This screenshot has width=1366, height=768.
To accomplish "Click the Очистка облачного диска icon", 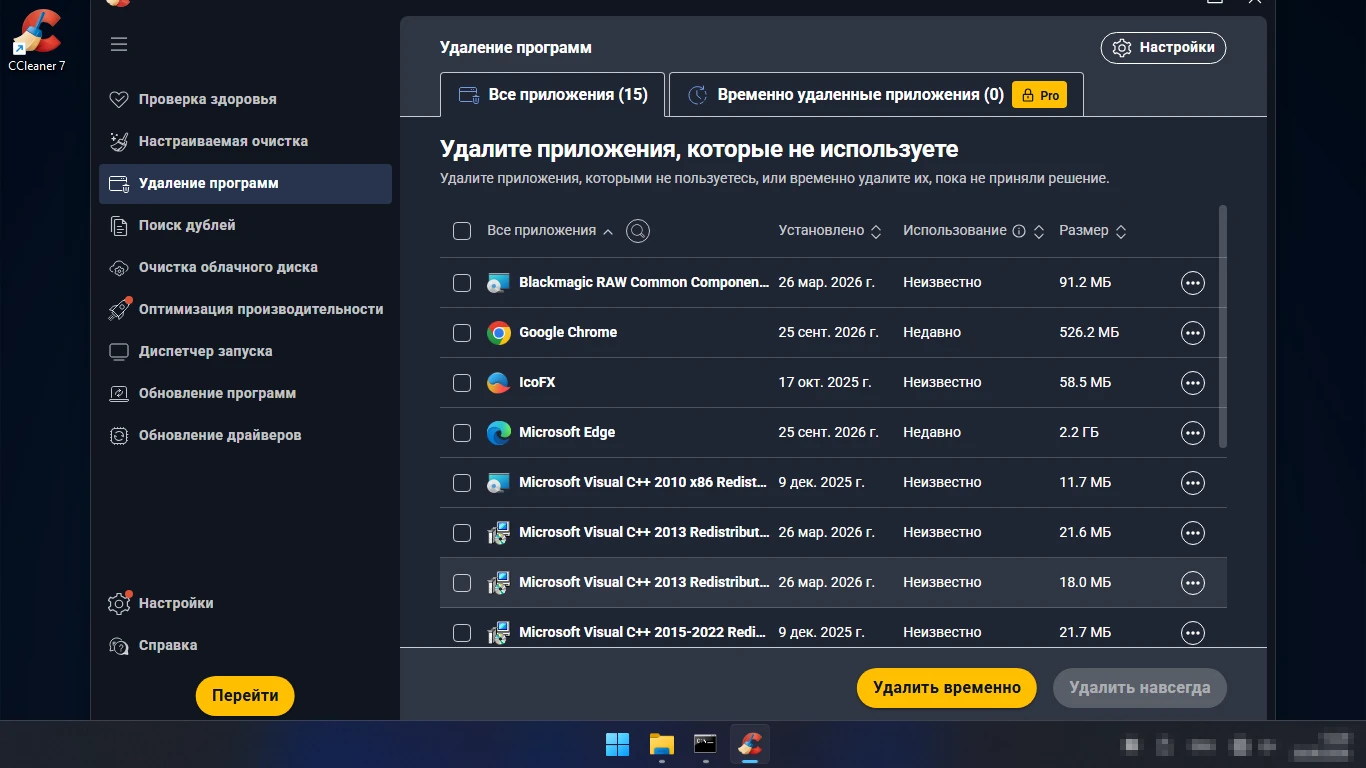I will pyautogui.click(x=119, y=267).
